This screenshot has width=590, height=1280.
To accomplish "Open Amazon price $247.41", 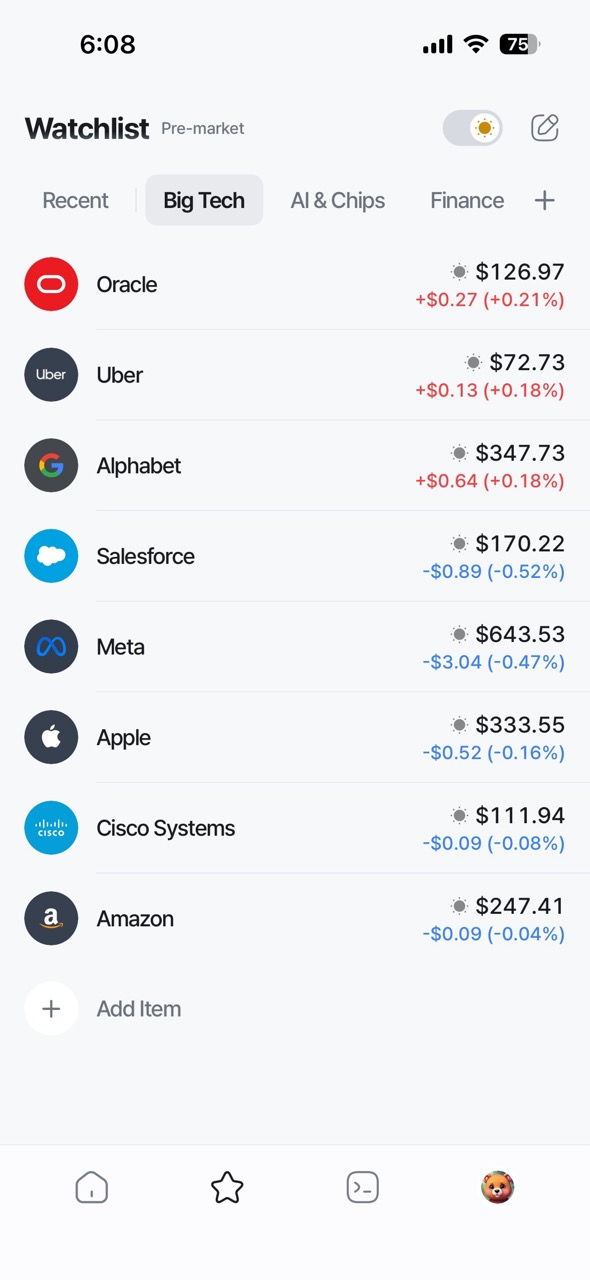I will [520, 906].
